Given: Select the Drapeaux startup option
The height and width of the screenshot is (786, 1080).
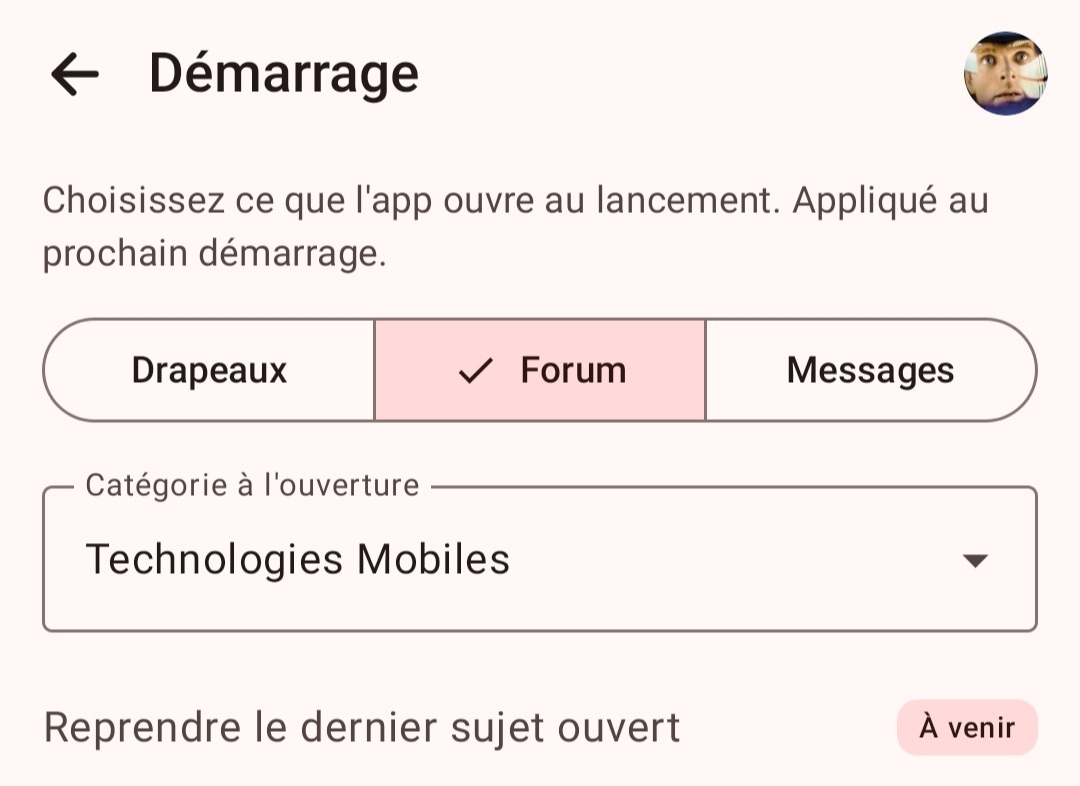Looking at the screenshot, I should [209, 370].
